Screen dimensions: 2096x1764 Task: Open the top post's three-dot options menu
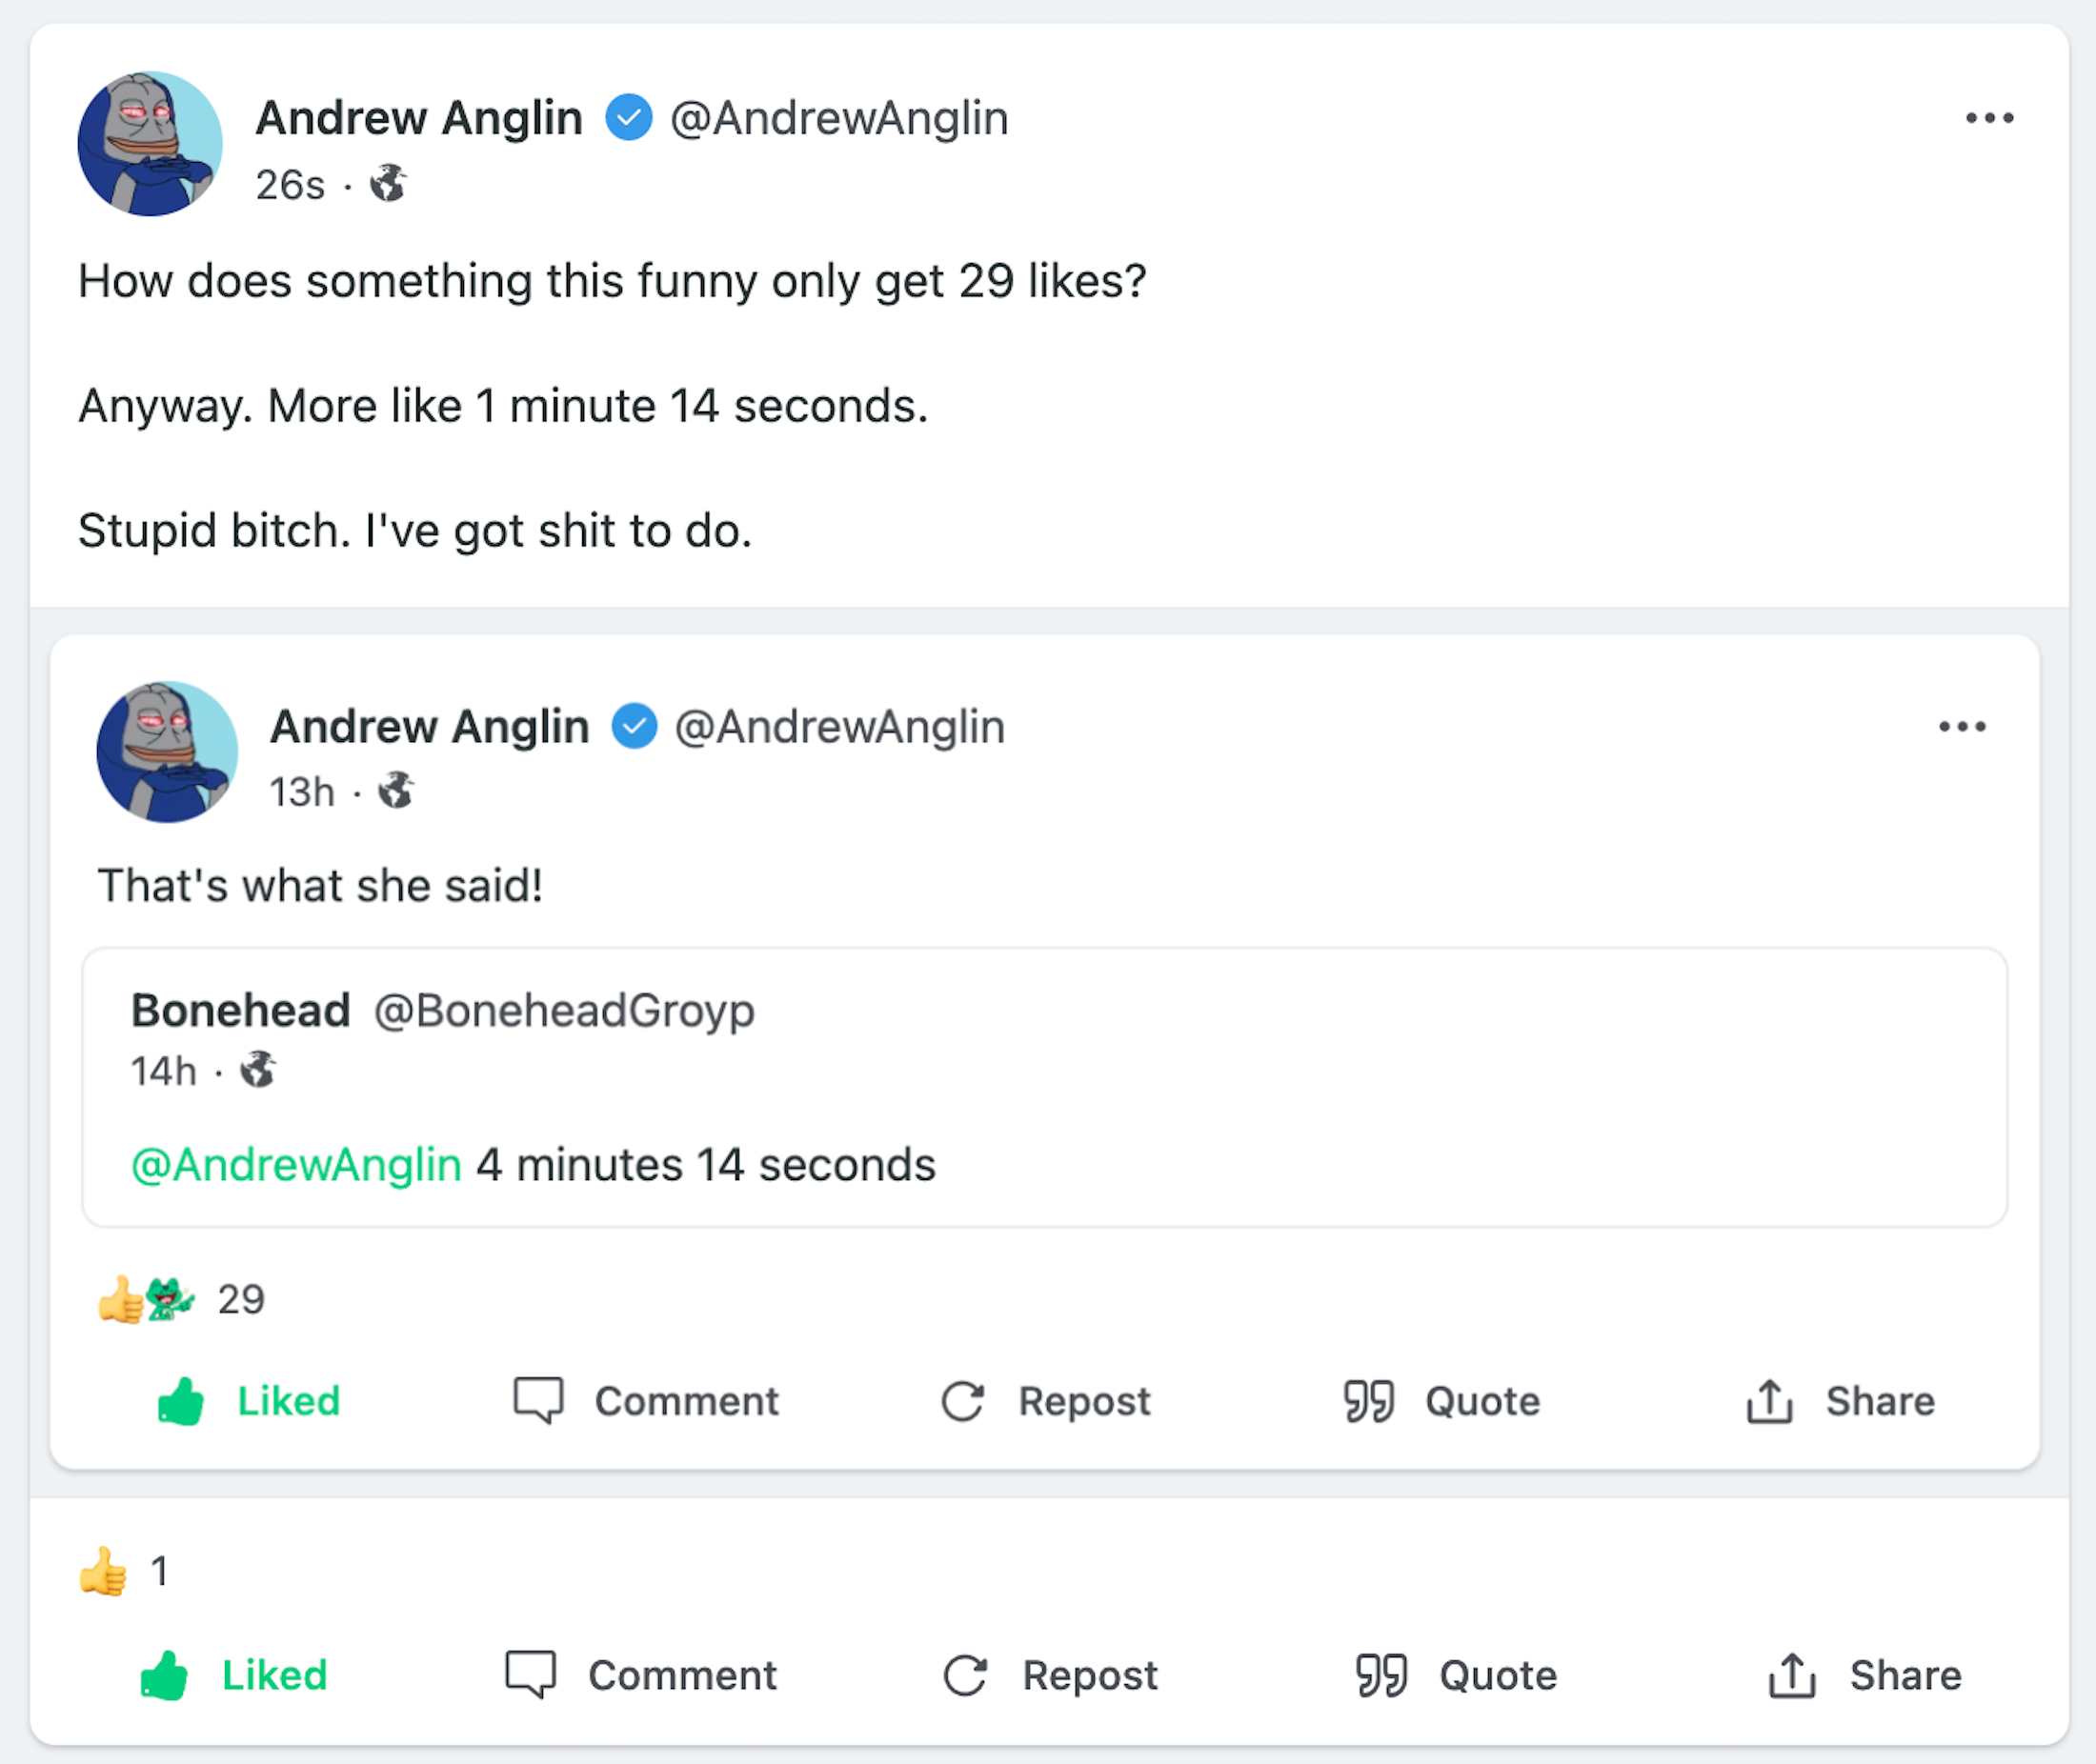(x=1989, y=118)
